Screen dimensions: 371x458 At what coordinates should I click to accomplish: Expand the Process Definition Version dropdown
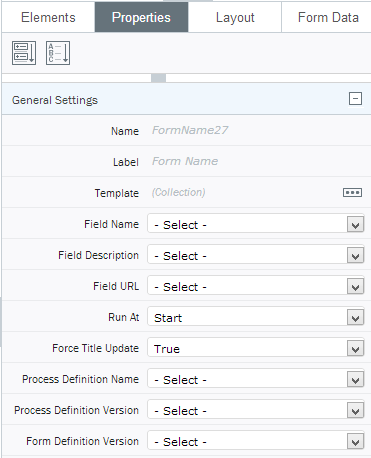pyautogui.click(x=256, y=410)
